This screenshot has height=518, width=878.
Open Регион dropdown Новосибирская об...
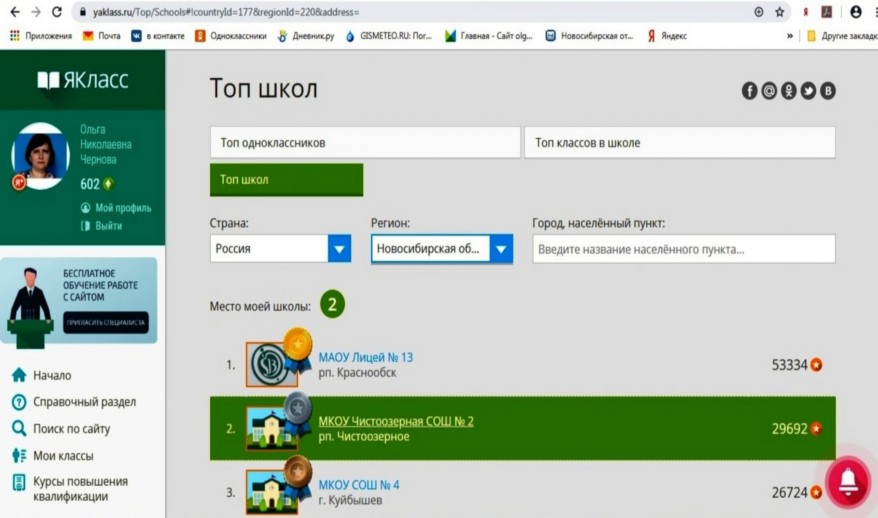coord(442,249)
